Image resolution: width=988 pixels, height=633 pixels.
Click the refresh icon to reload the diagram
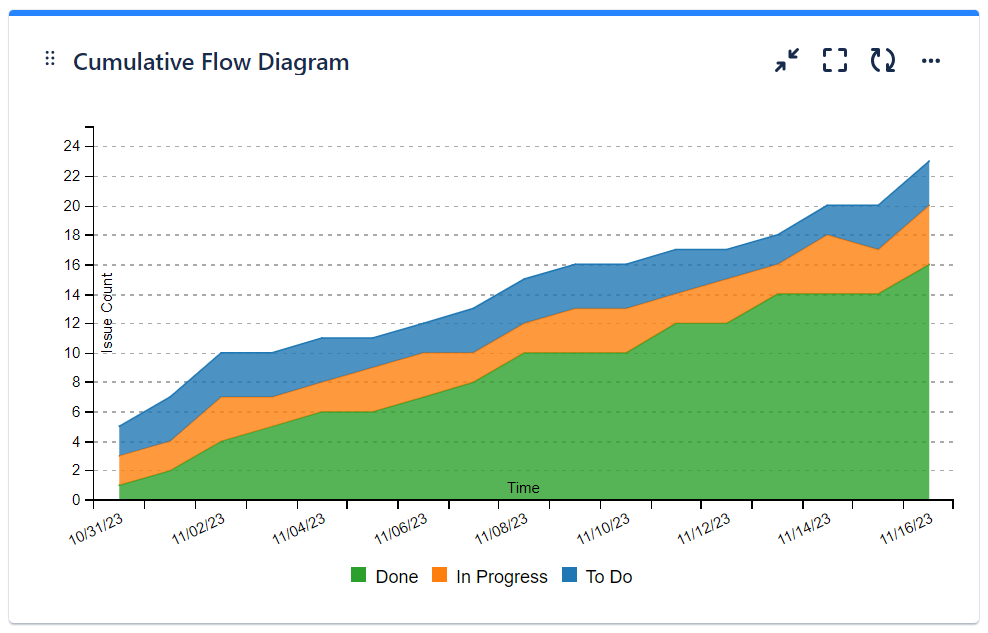(x=884, y=60)
